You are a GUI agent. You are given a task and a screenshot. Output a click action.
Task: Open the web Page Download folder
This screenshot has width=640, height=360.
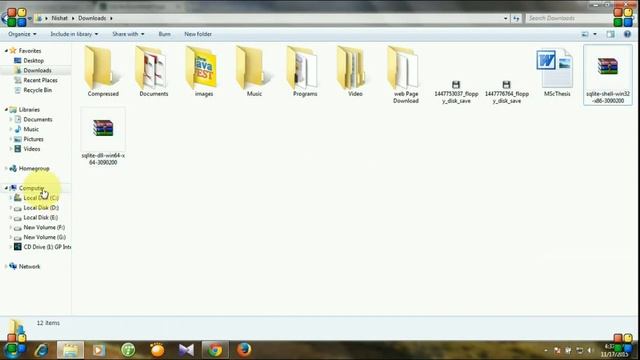click(406, 75)
